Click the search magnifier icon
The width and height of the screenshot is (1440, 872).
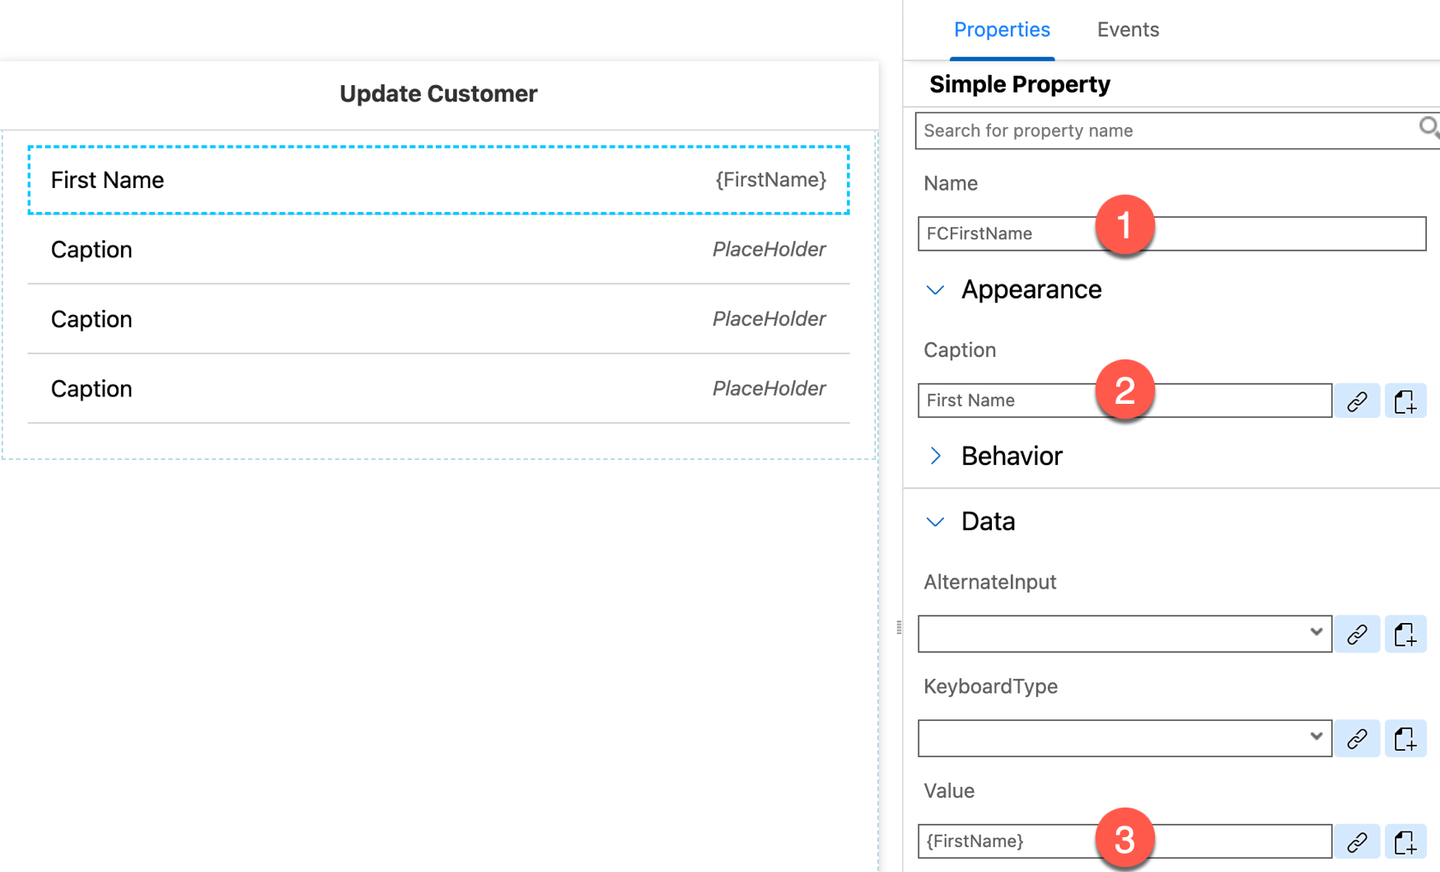pos(1429,128)
